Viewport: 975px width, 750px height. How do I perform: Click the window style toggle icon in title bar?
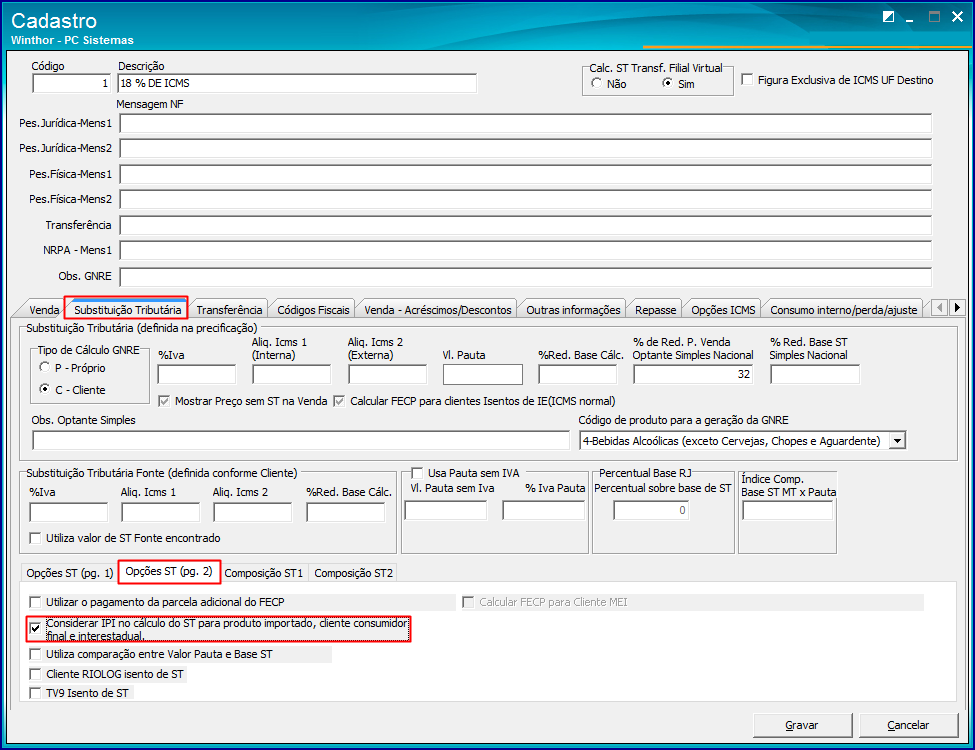[x=889, y=17]
